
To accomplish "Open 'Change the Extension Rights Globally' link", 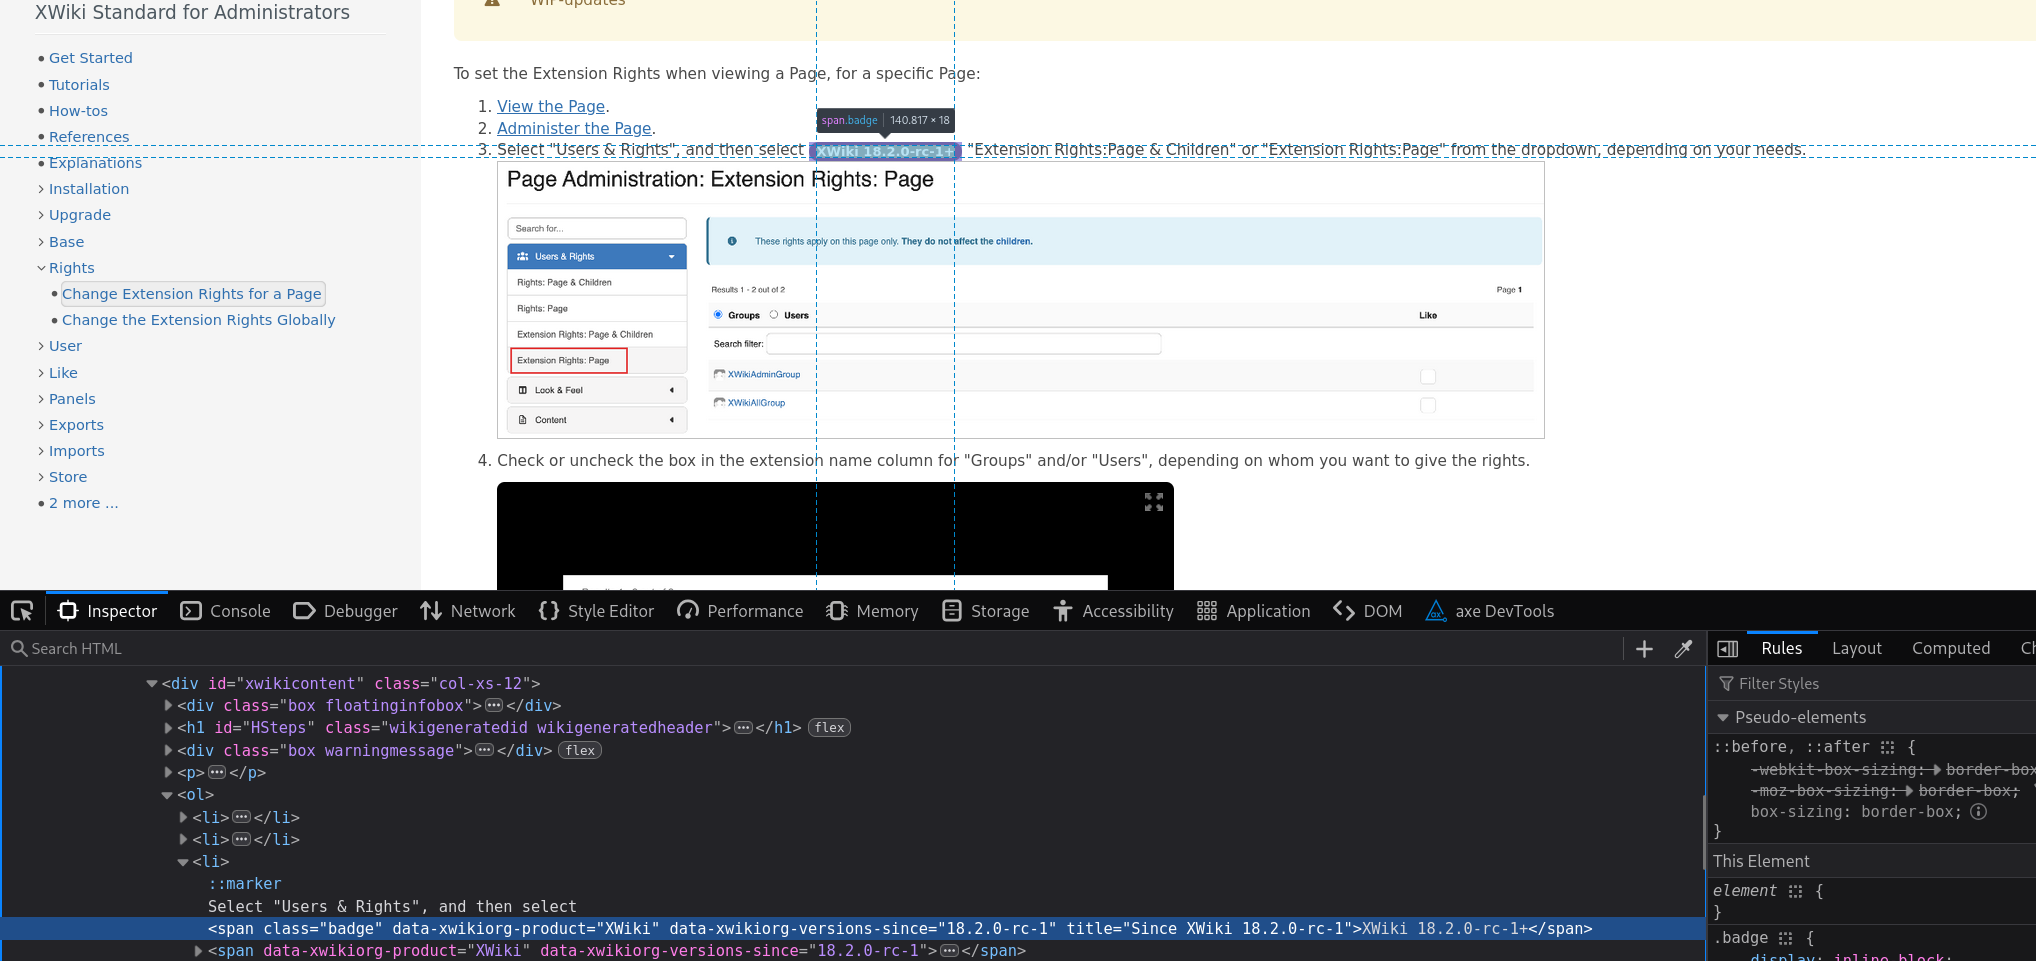I will (x=198, y=320).
